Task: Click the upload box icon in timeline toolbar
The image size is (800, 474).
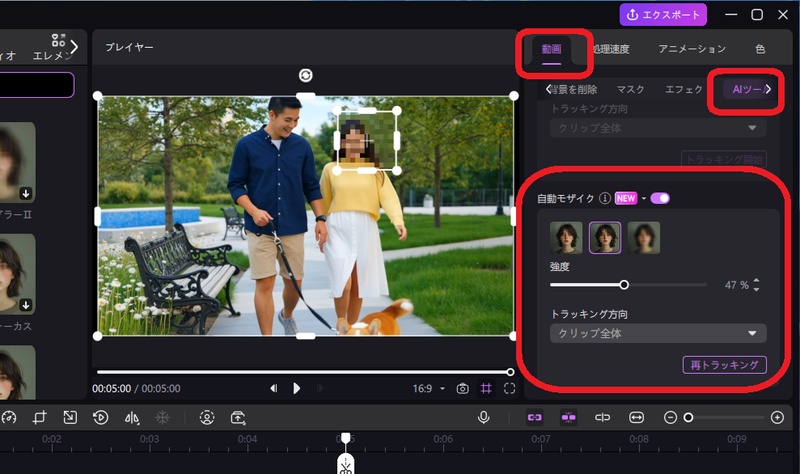Action: (x=238, y=417)
